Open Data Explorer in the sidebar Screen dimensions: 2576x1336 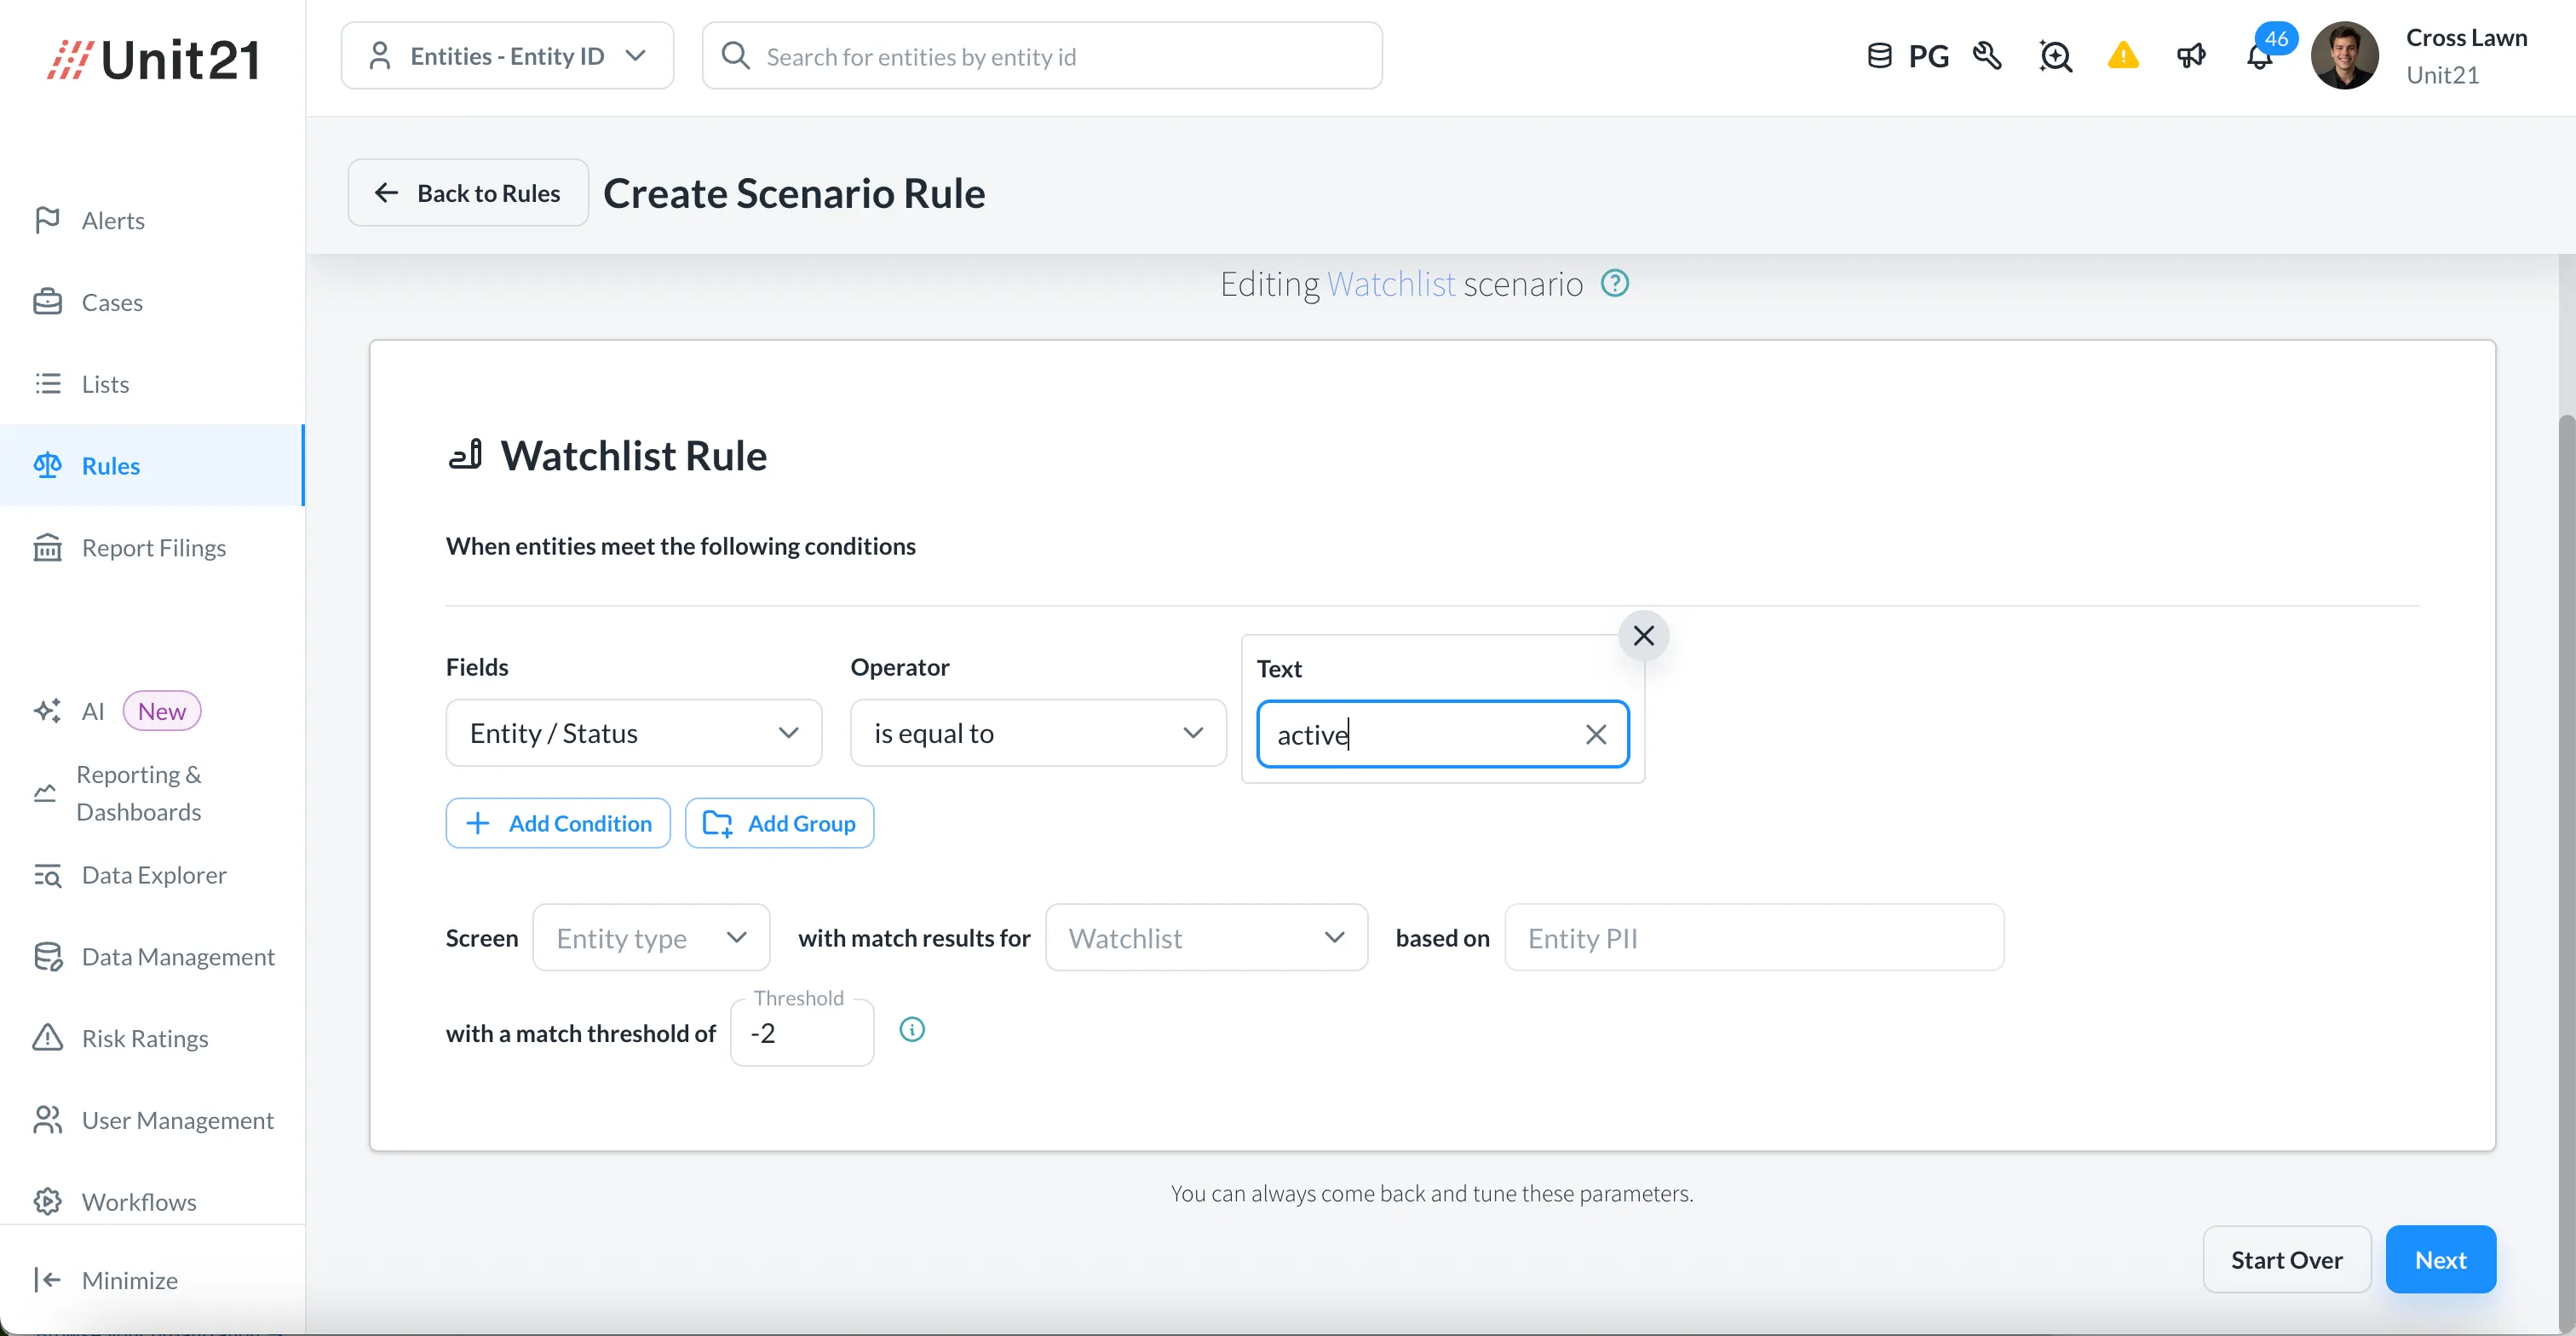(153, 875)
